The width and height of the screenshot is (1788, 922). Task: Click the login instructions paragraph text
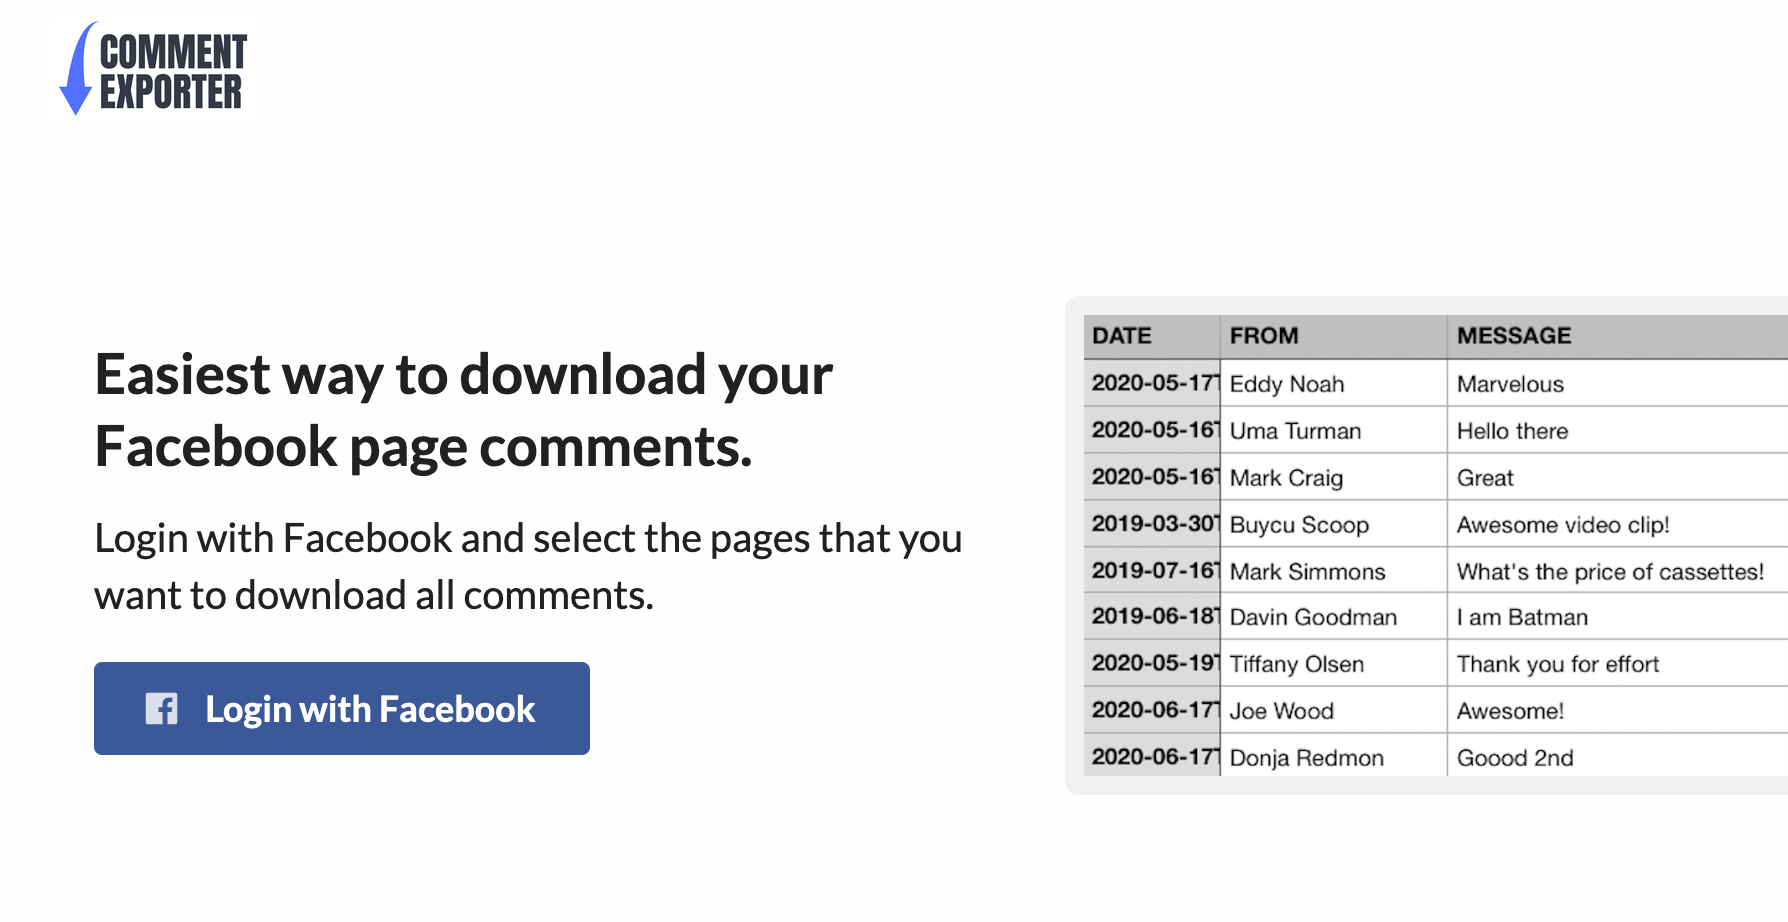pos(528,566)
